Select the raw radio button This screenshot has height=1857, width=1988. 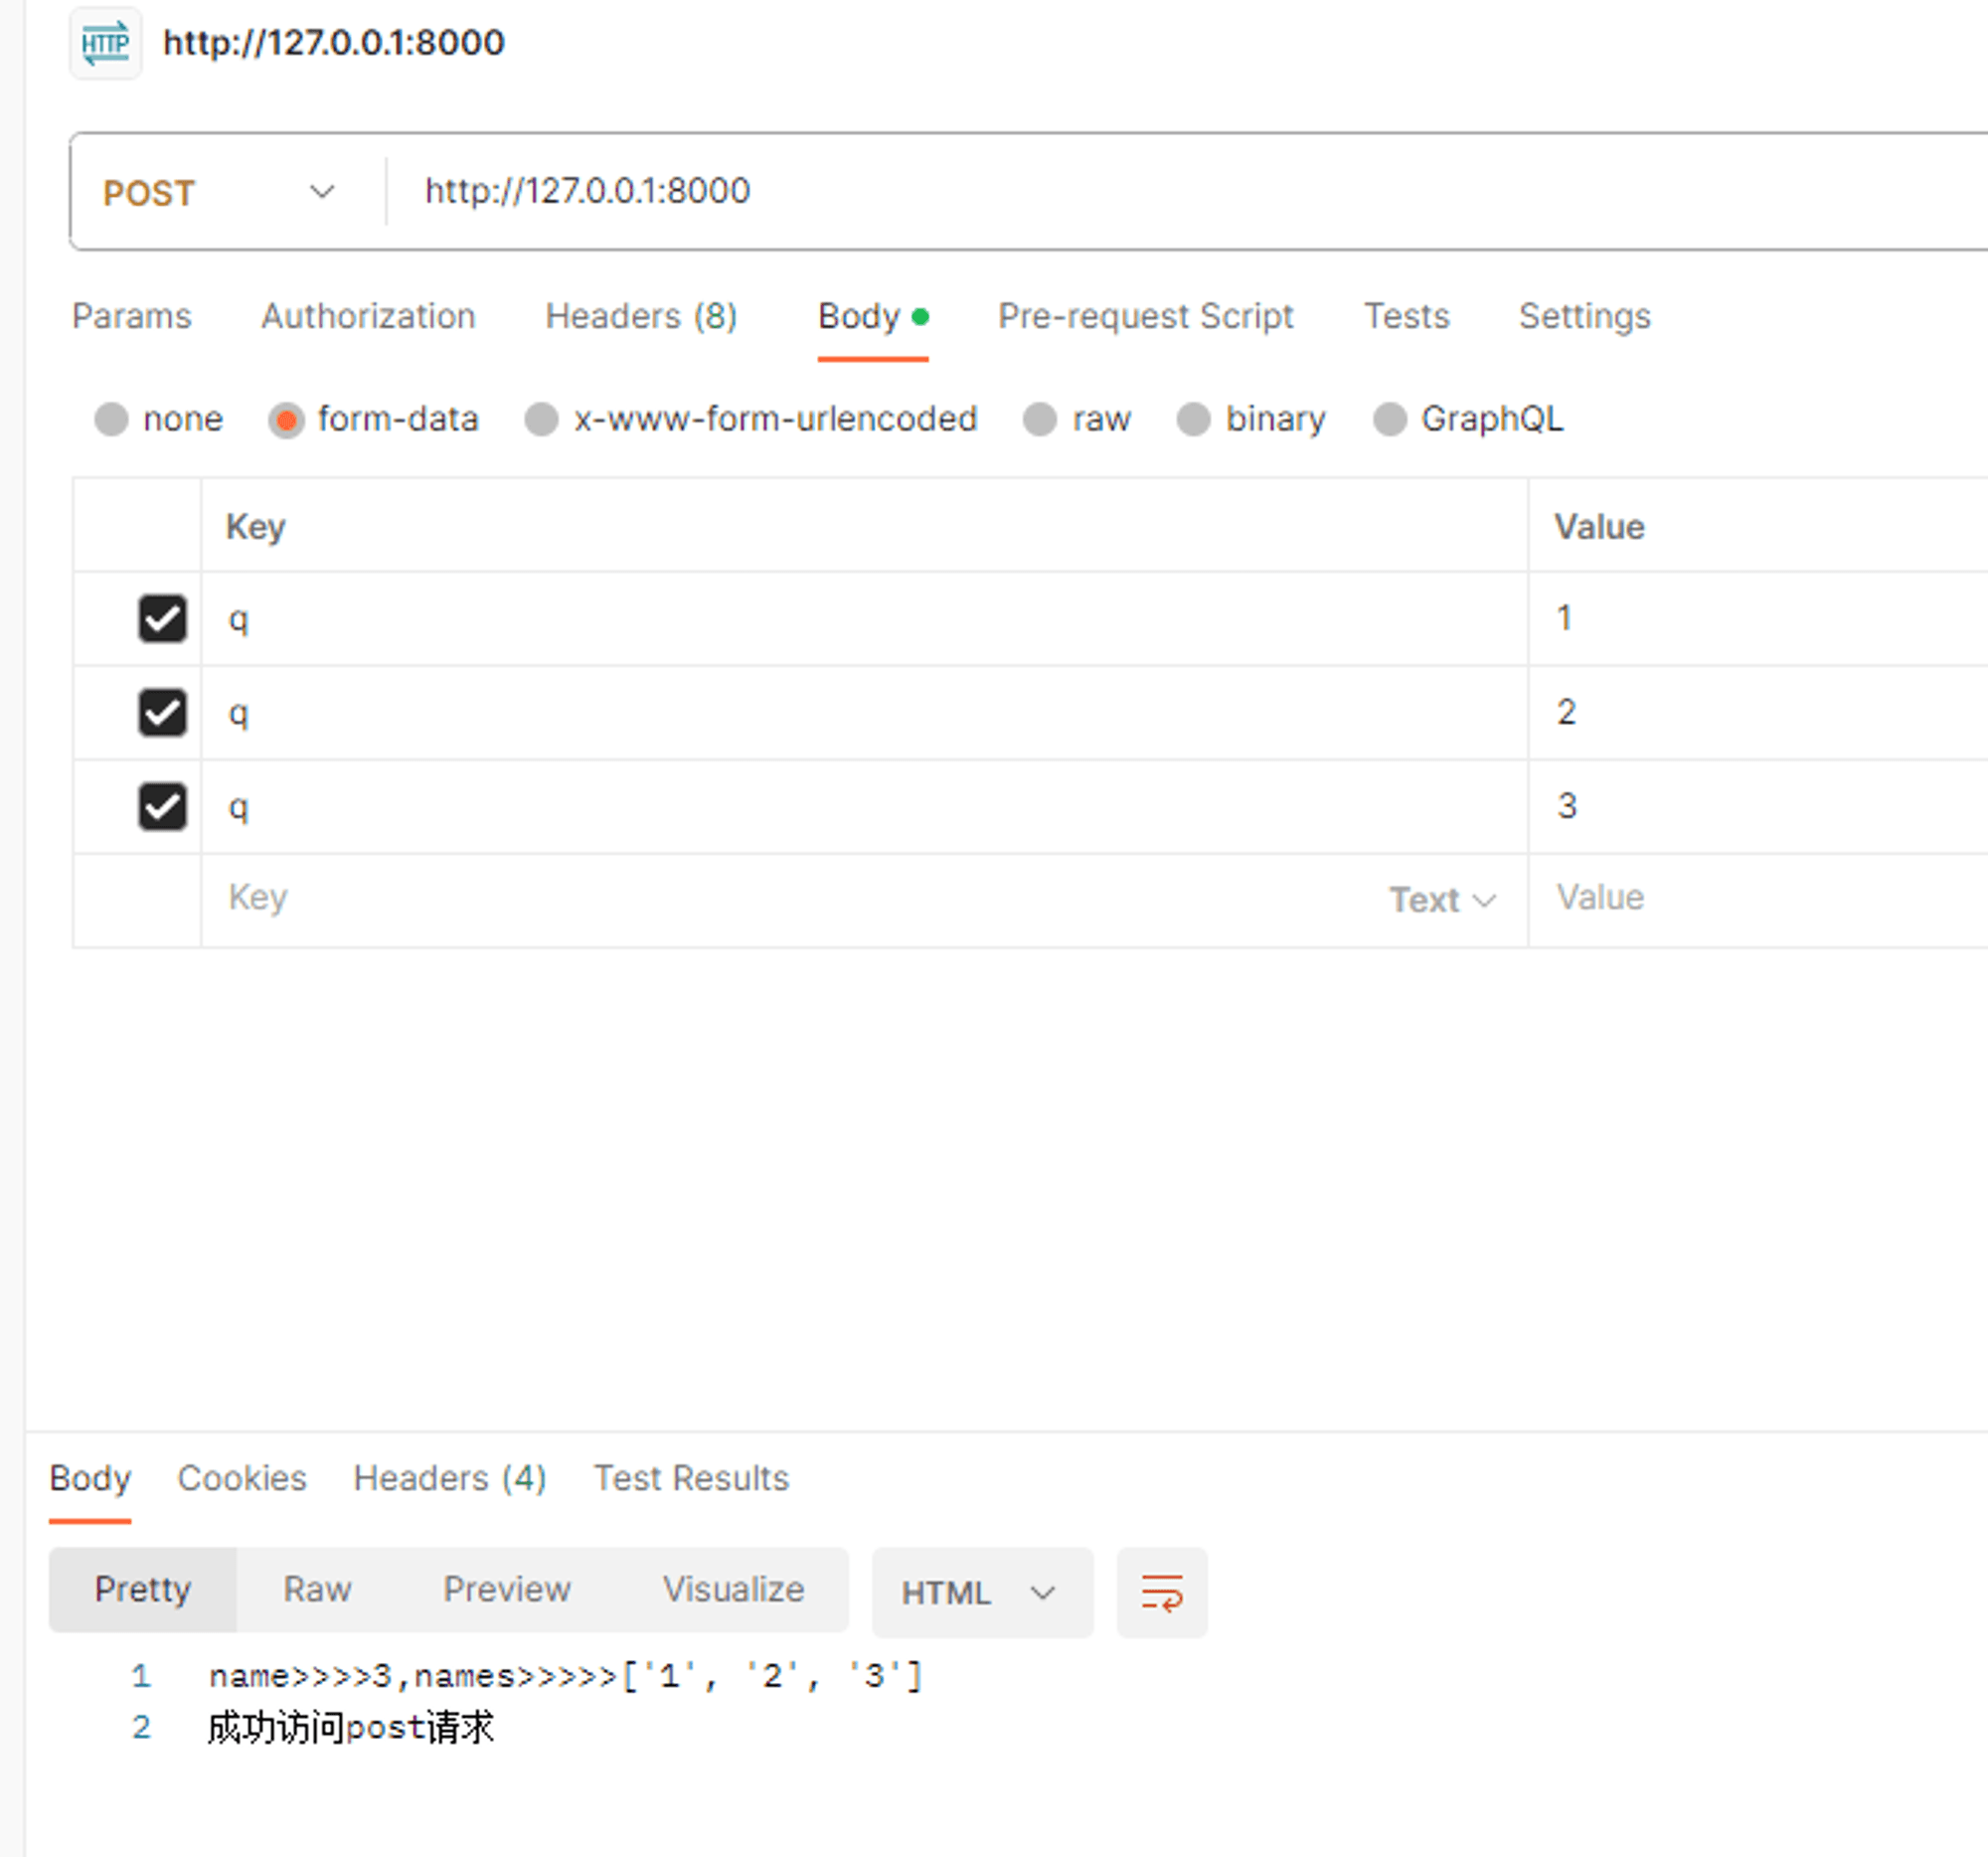click(x=1041, y=418)
